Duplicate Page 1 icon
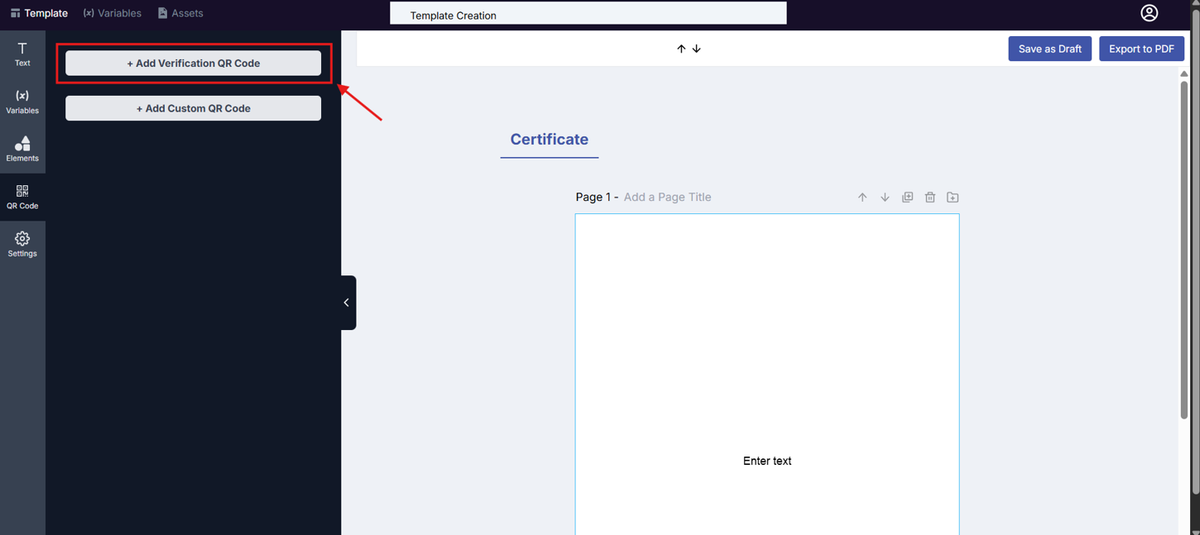 click(908, 197)
